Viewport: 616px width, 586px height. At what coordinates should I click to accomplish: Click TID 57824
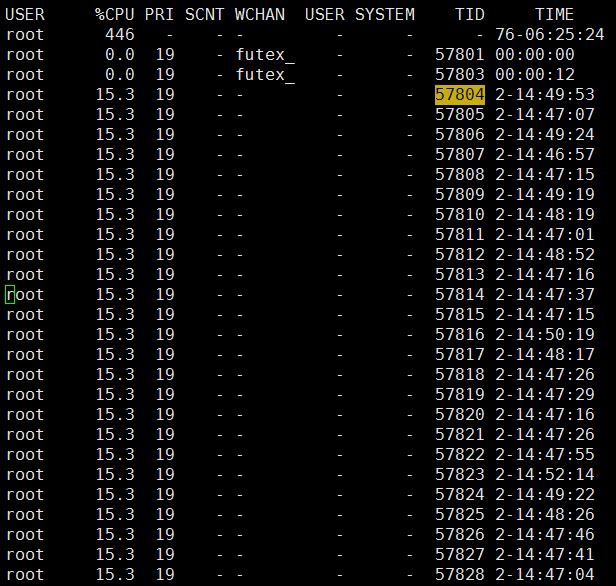460,495
